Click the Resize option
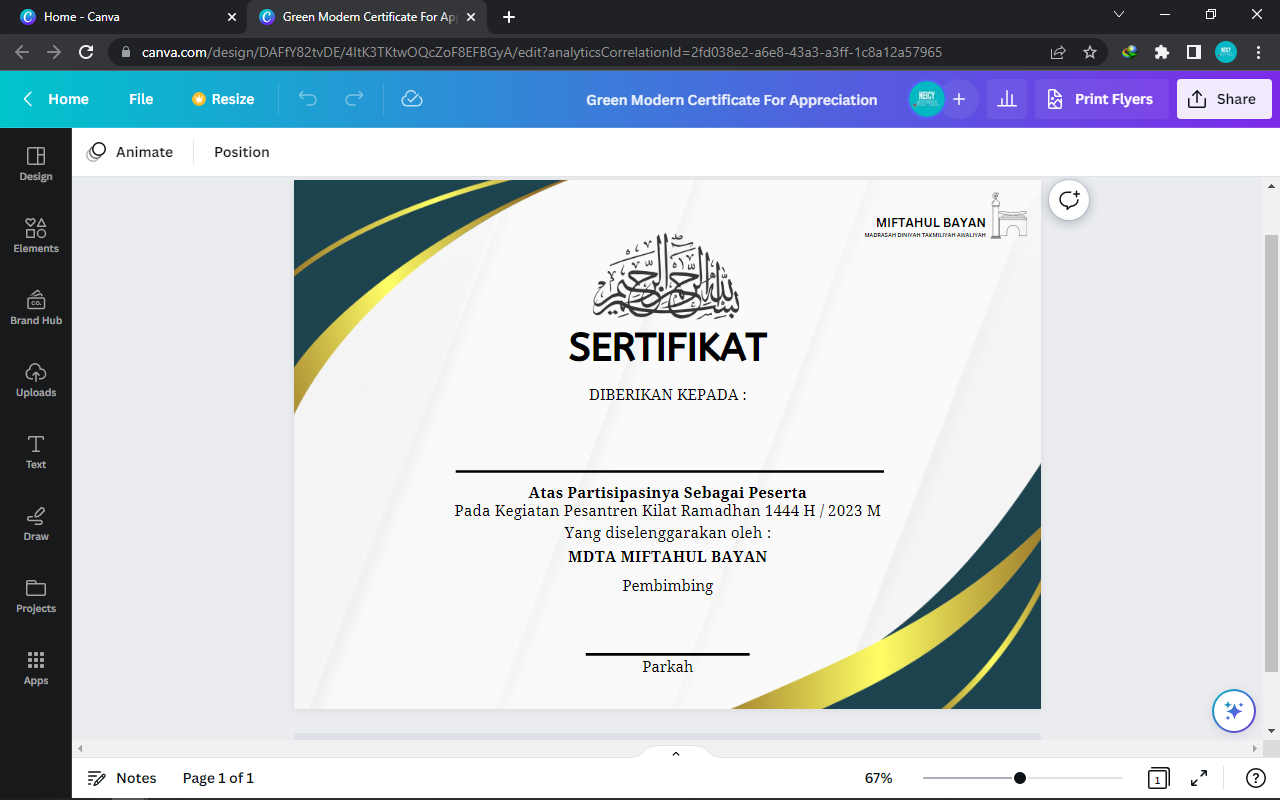 223,99
